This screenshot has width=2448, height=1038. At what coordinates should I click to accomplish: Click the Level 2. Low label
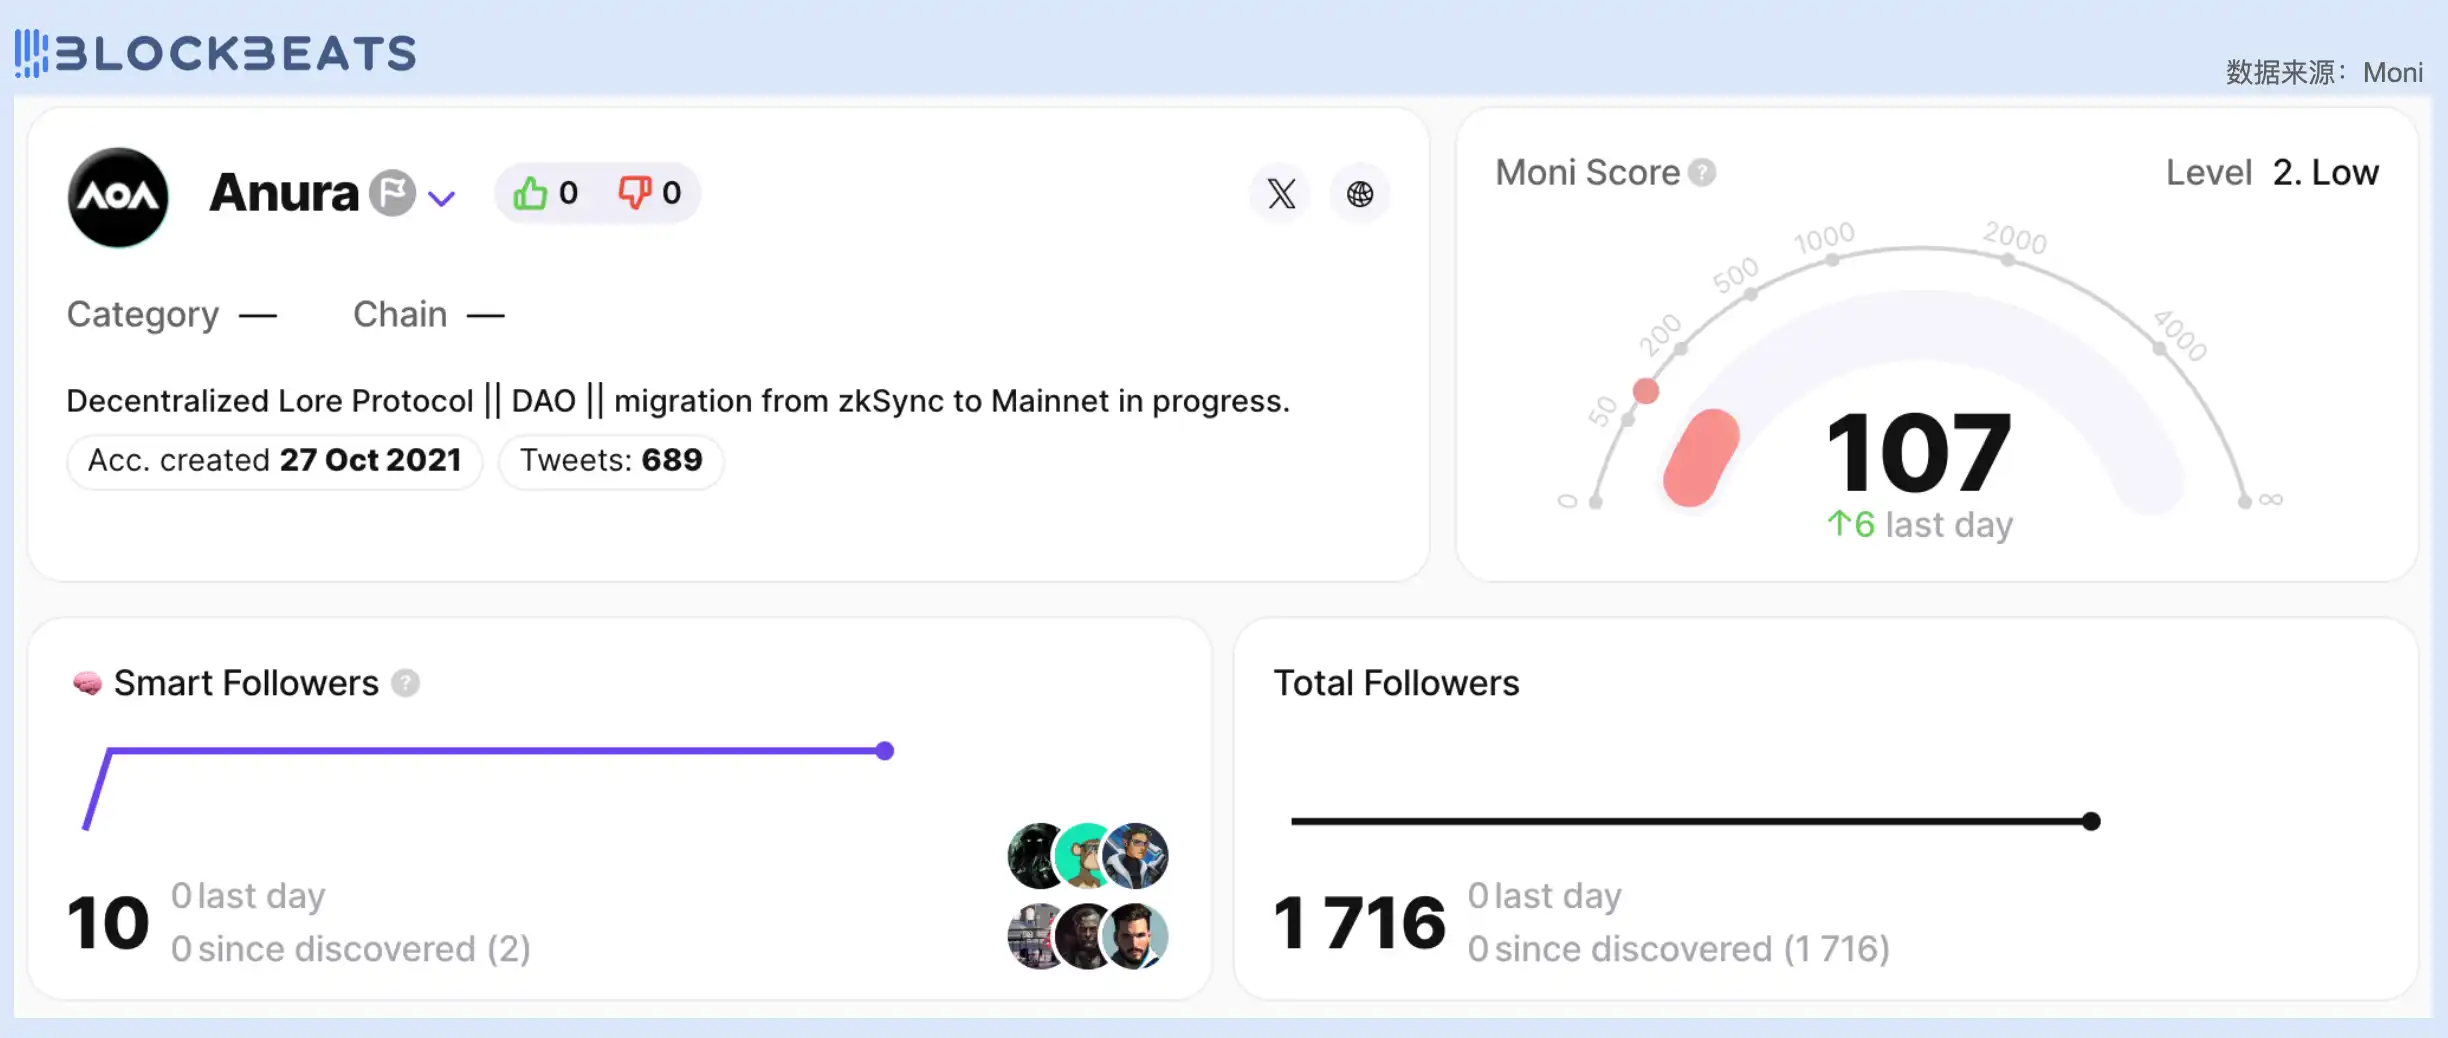[x=2272, y=173]
